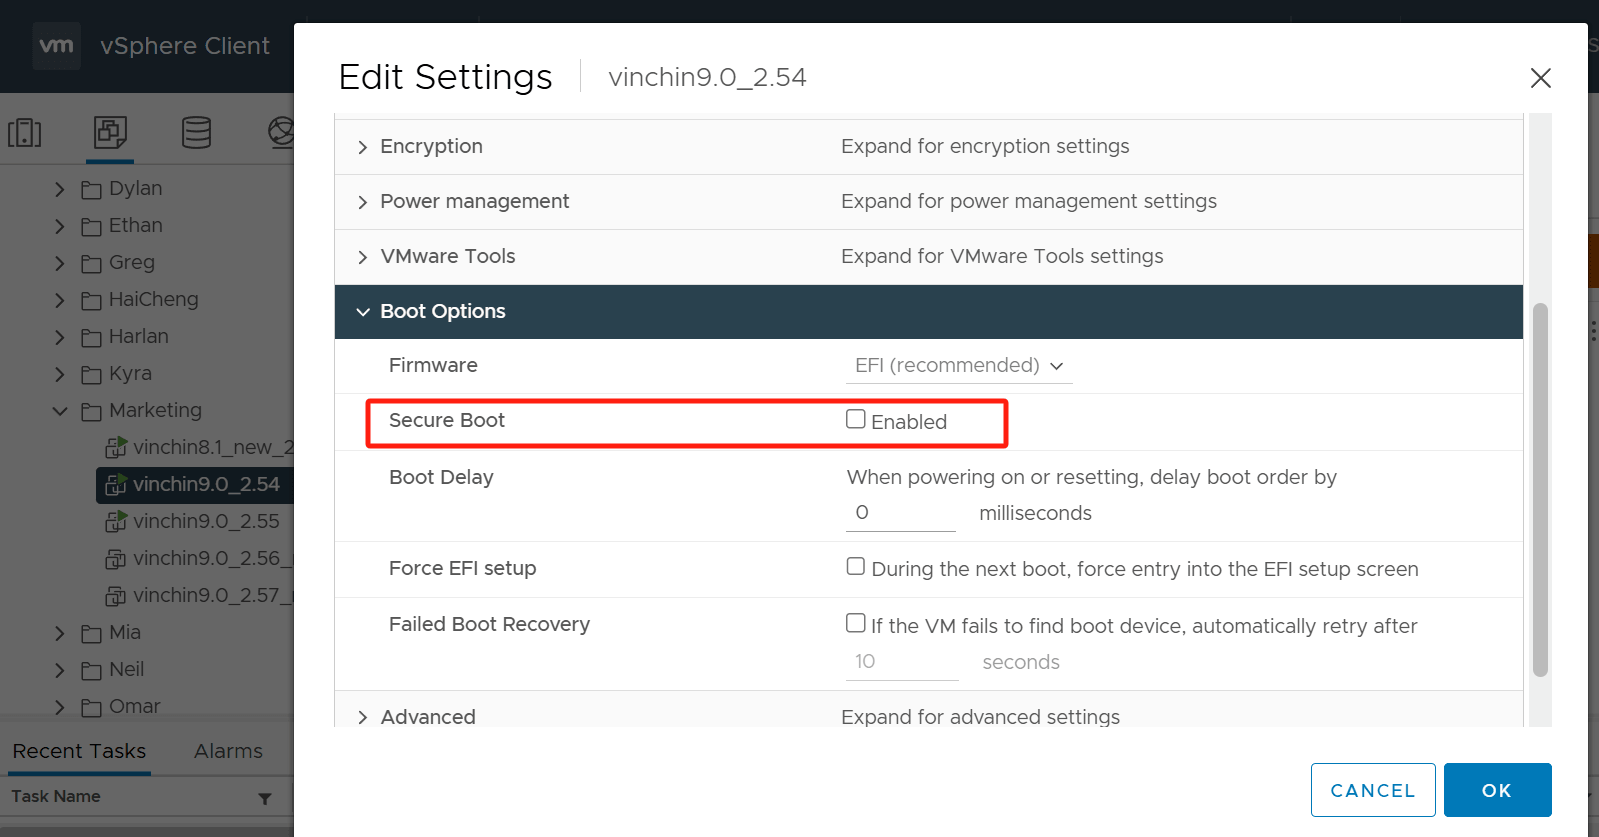The height and width of the screenshot is (837, 1599).
Task: Click the CANCEL button
Action: 1373,790
